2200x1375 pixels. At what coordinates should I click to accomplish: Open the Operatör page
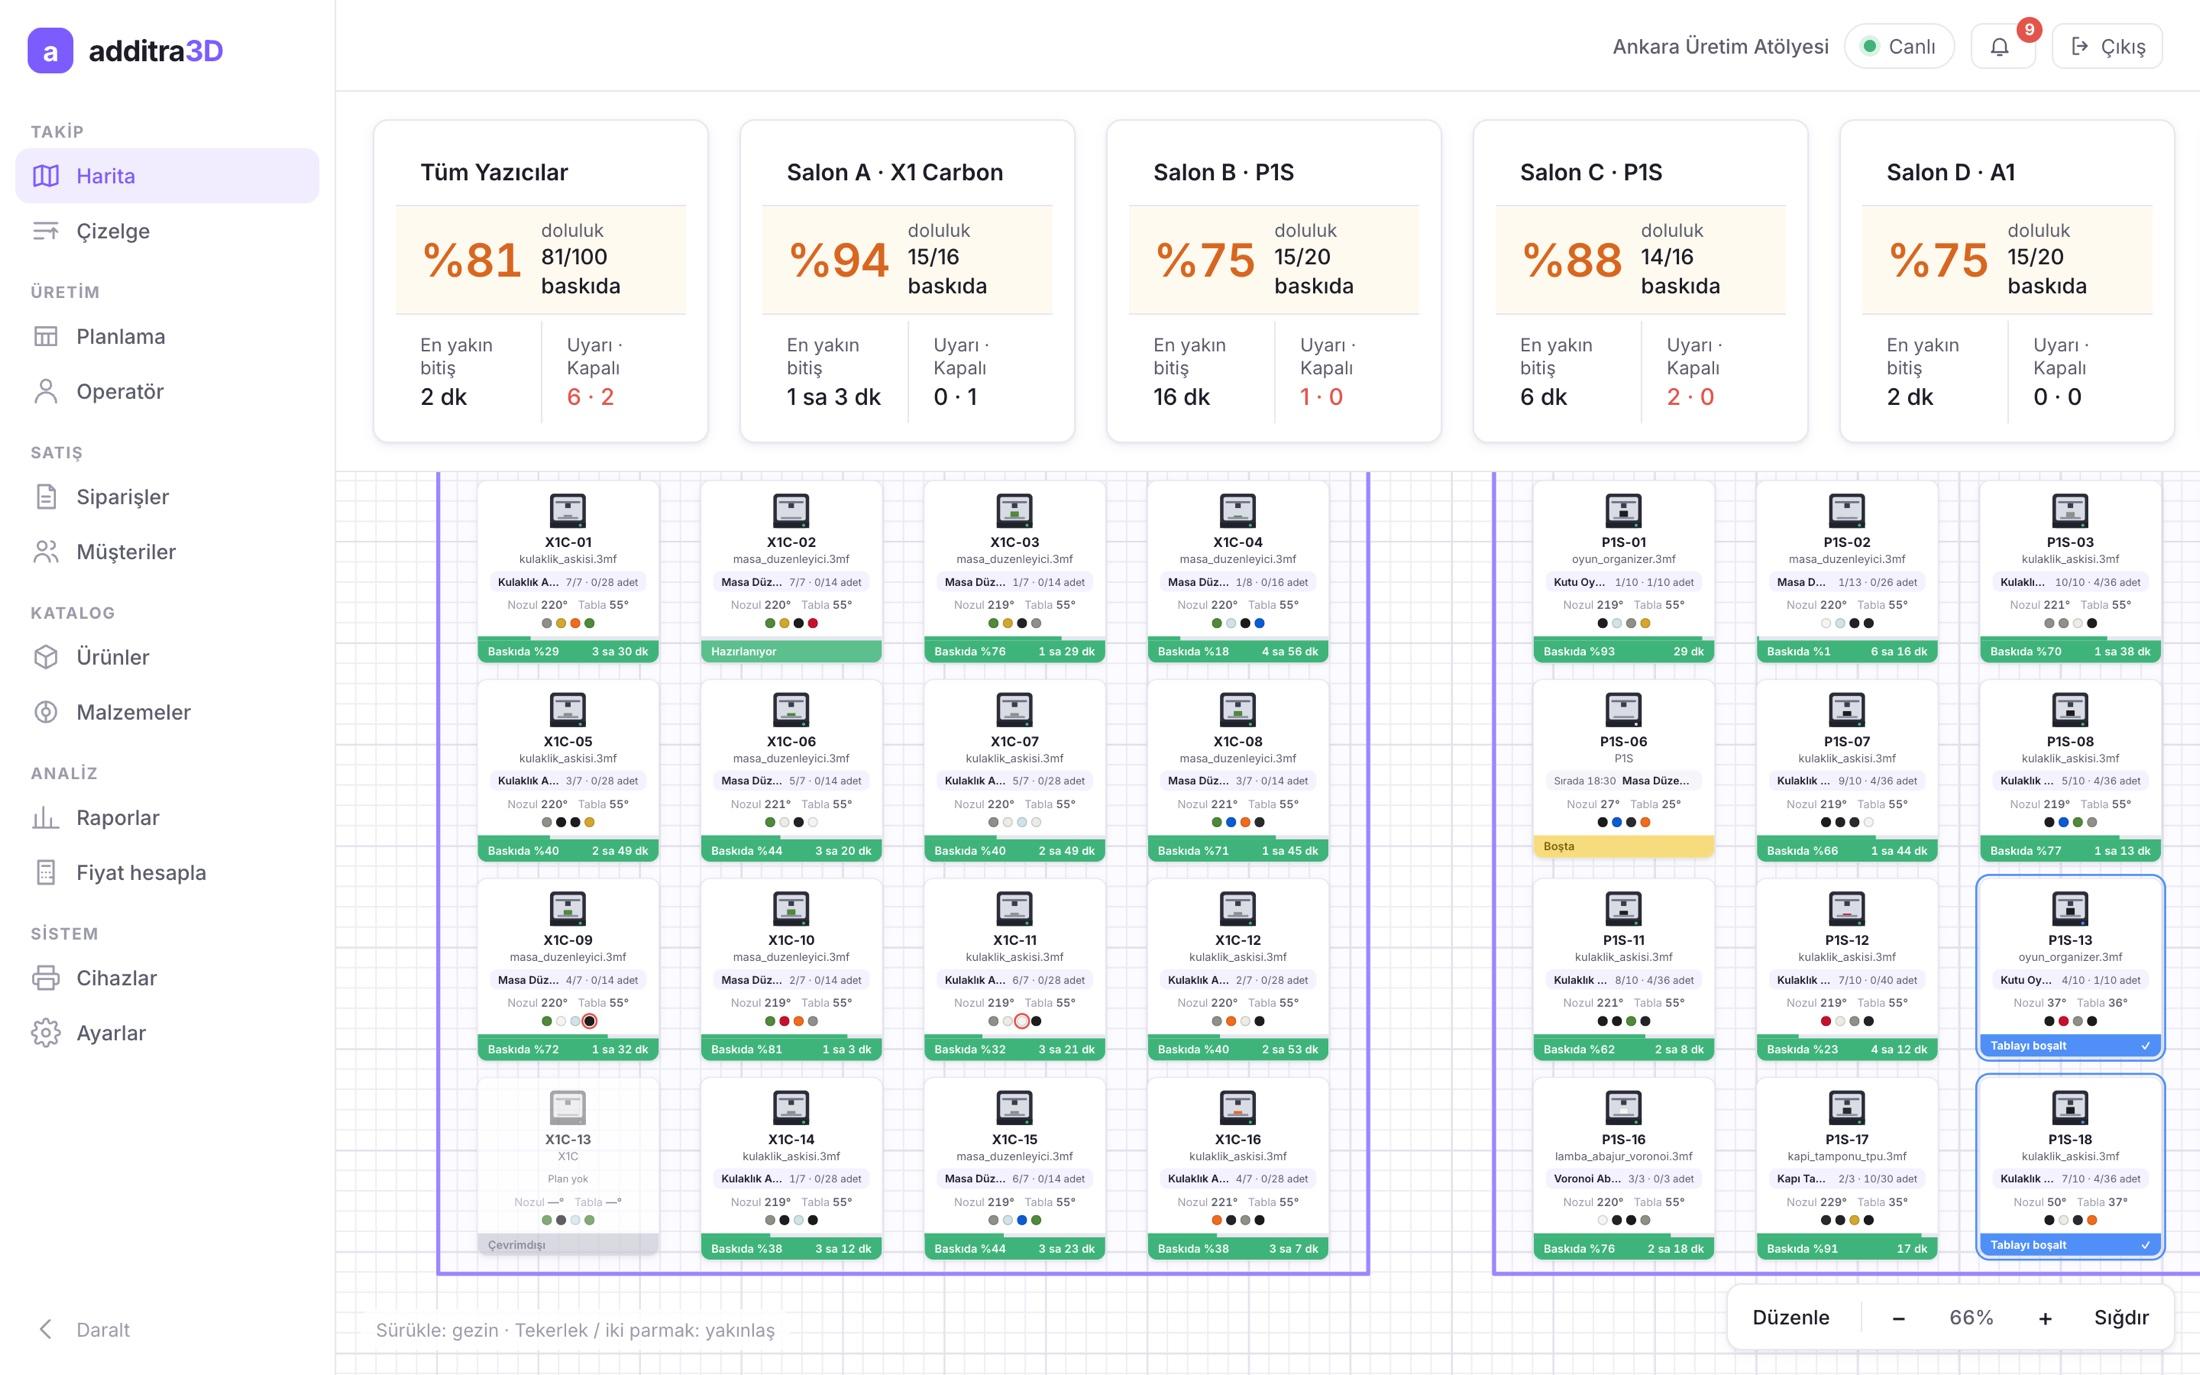coord(167,391)
